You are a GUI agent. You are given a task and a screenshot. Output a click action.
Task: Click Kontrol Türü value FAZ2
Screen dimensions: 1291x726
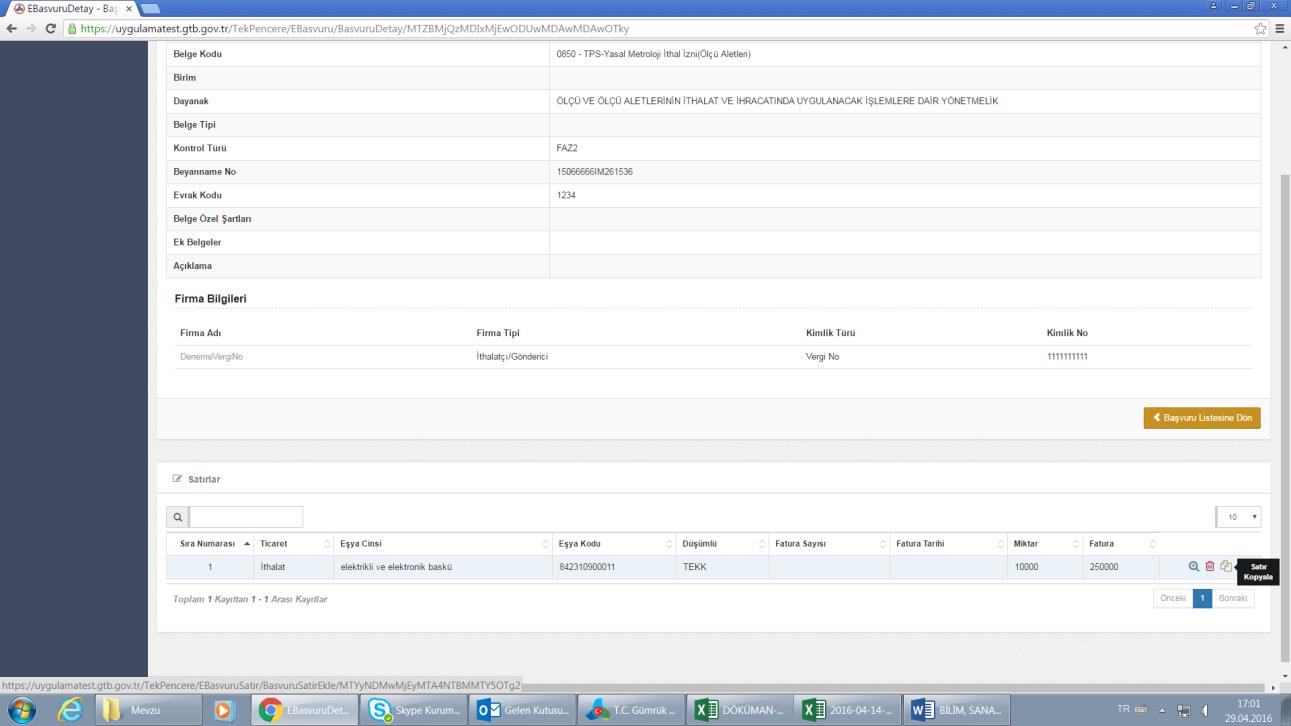click(x=567, y=148)
